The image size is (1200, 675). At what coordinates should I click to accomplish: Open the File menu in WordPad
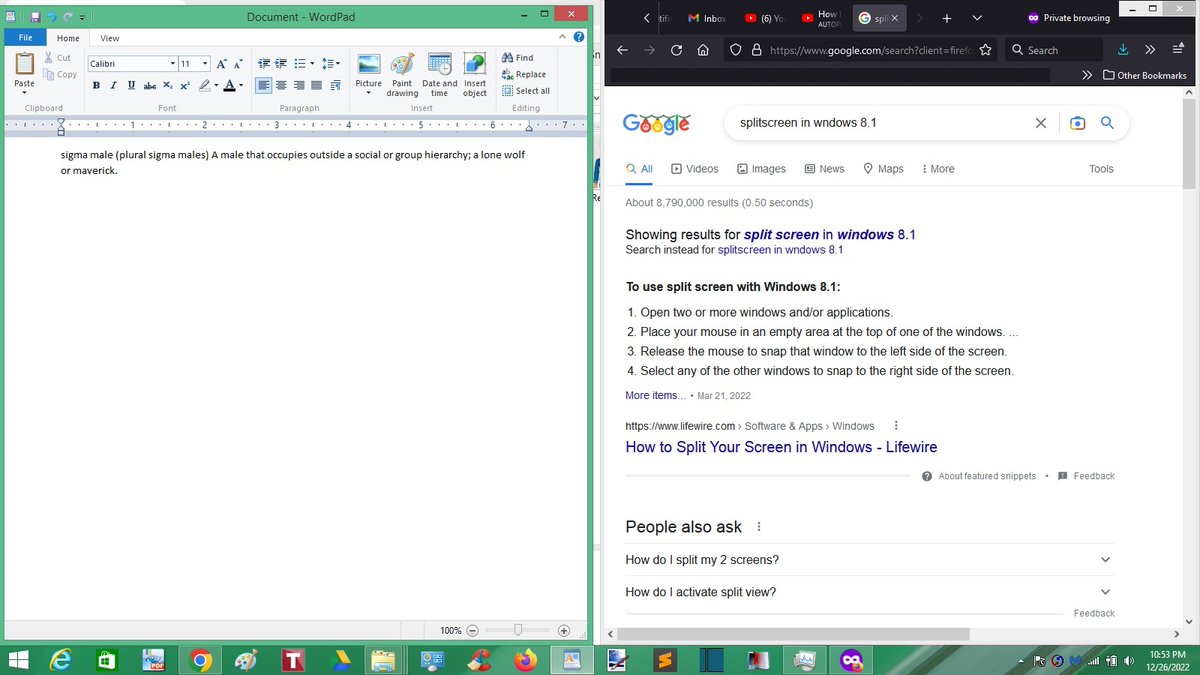tap(25, 38)
